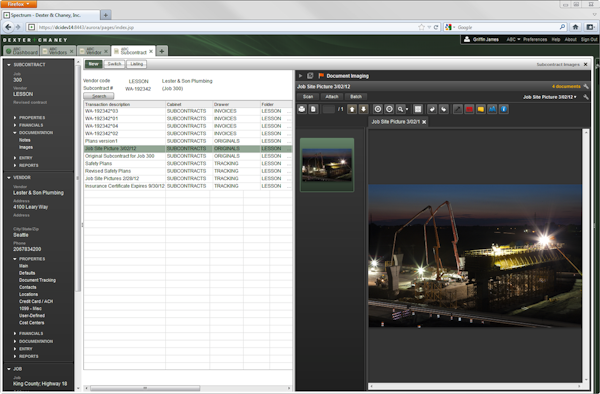Click the Batch button
This screenshot has height=394, width=600.
point(356,97)
